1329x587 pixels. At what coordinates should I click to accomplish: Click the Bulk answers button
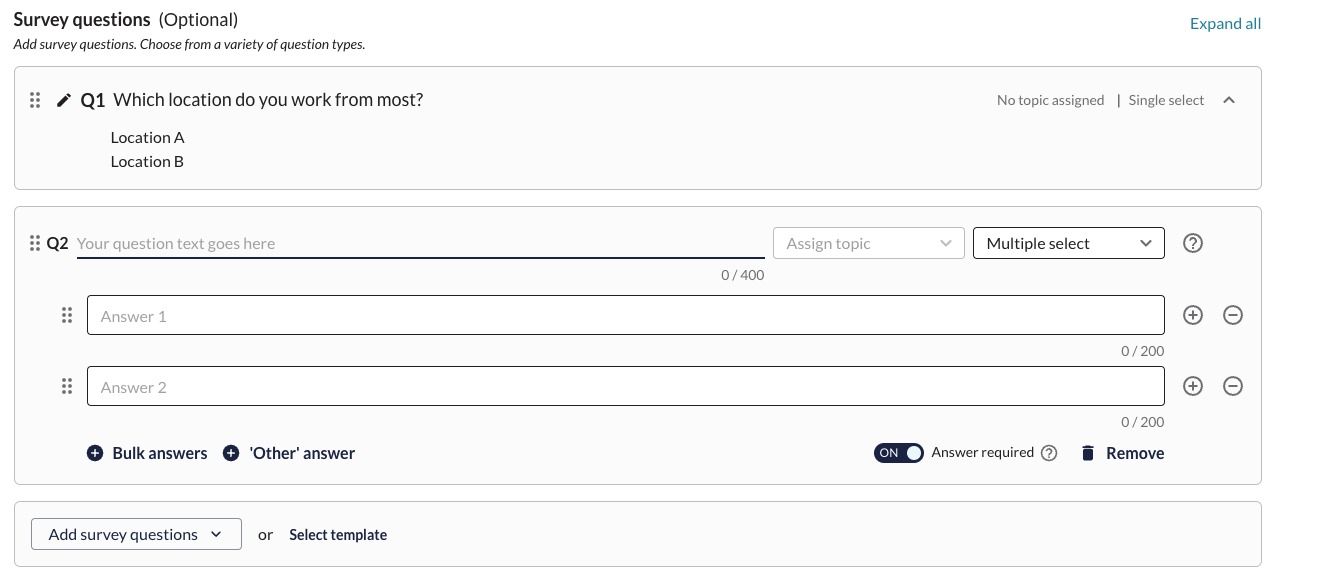[x=147, y=453]
